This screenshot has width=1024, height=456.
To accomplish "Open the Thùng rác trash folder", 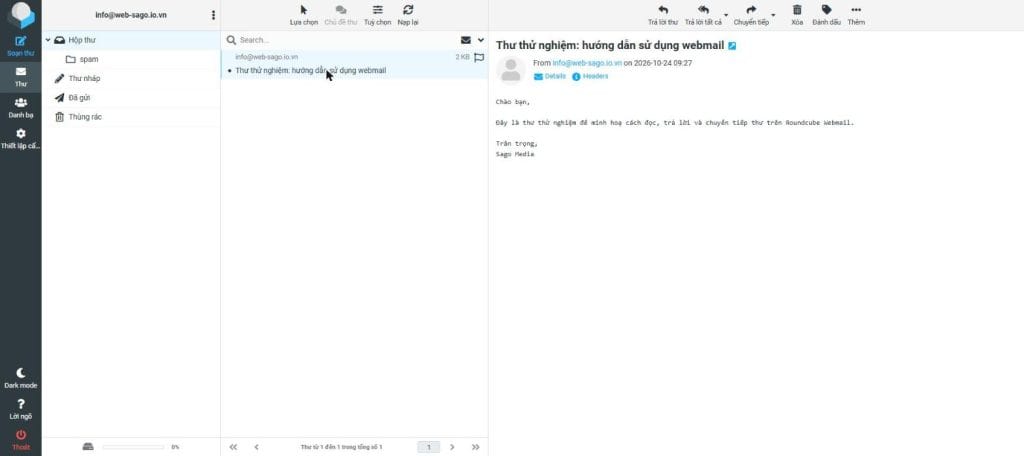I will [x=131, y=117].
